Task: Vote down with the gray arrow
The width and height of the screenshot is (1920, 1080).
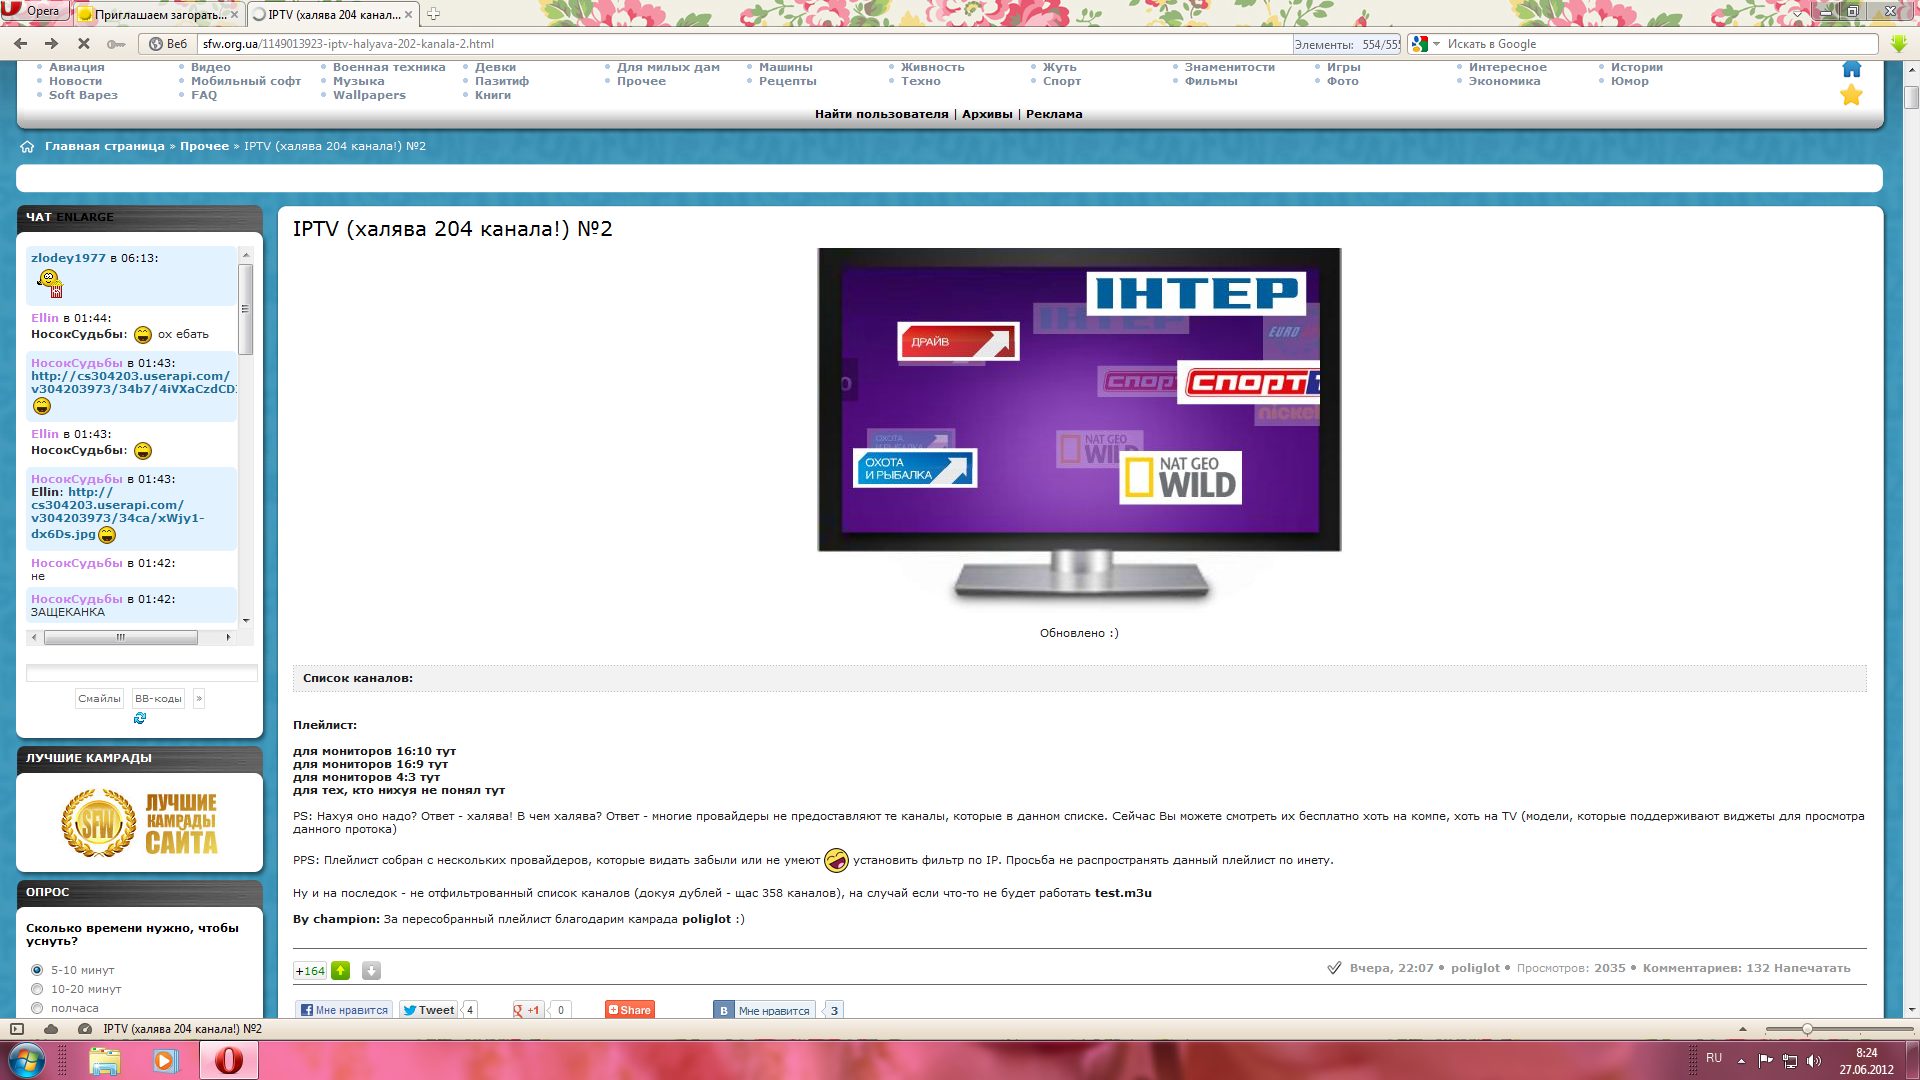Action: [371, 970]
